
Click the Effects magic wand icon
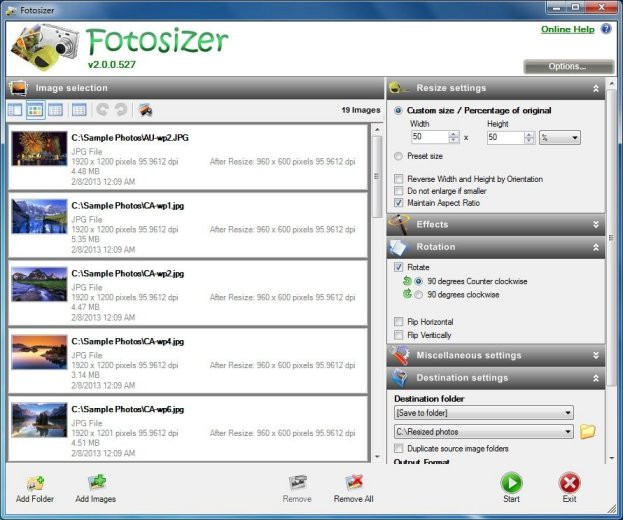(399, 224)
